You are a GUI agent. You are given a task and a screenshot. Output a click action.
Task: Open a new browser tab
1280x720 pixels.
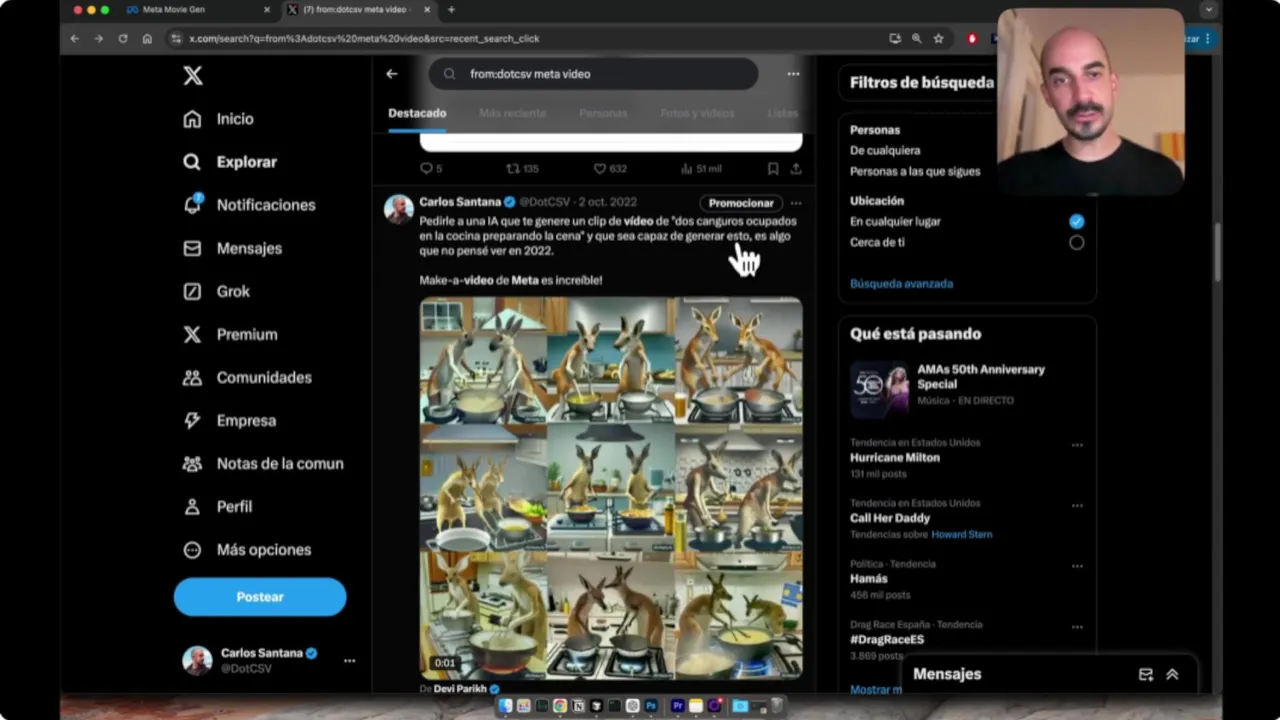pos(451,10)
